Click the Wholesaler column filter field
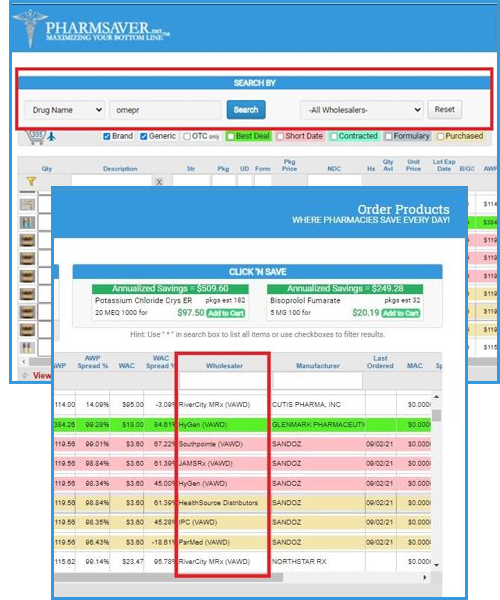The image size is (500, 600). point(223,381)
